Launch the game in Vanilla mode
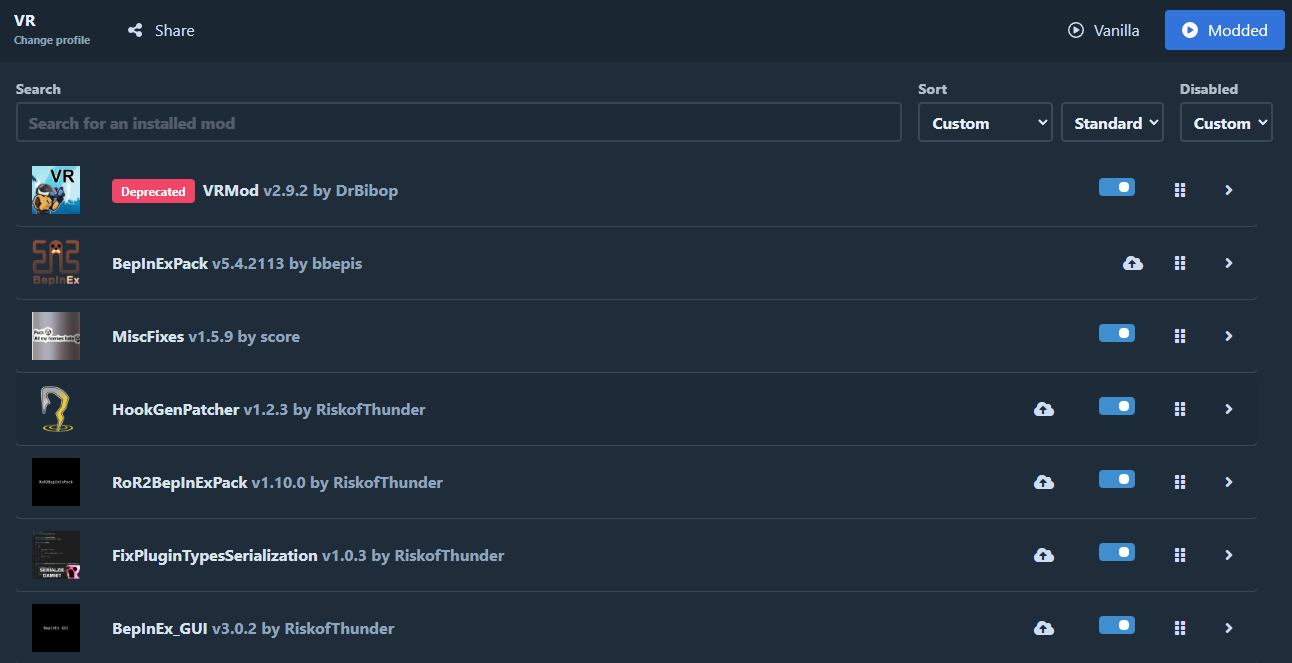Screen dimensions: 1292x663 pos(1104,30)
